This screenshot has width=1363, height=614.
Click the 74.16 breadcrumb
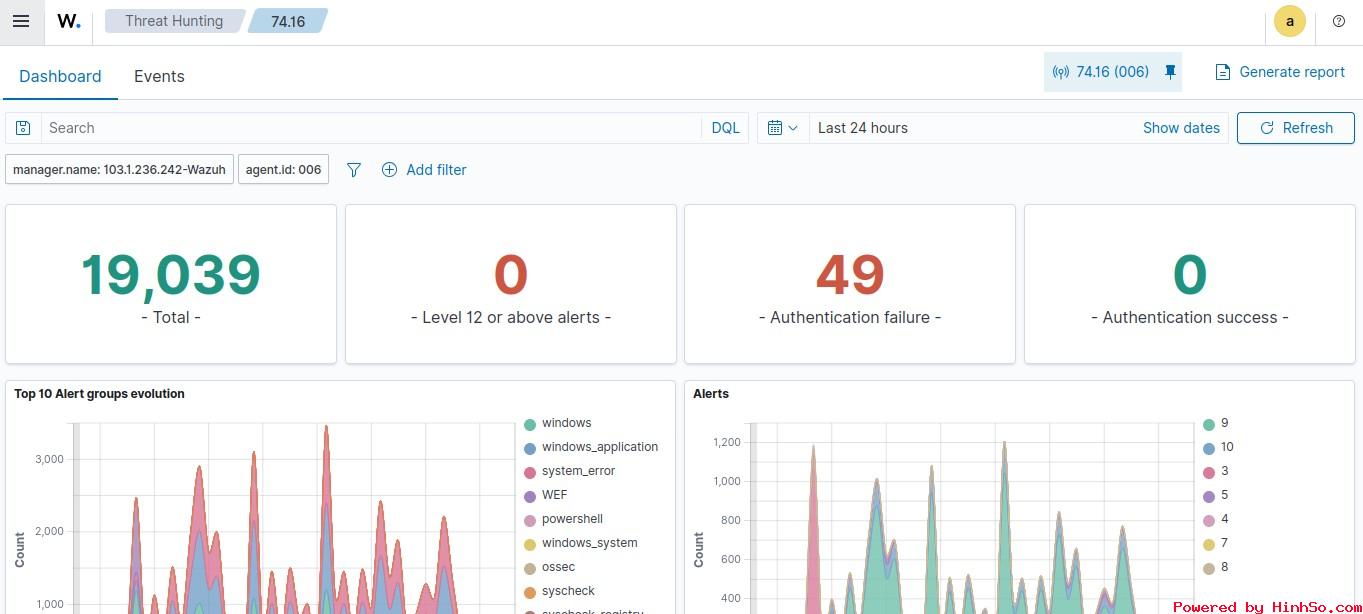click(x=288, y=21)
